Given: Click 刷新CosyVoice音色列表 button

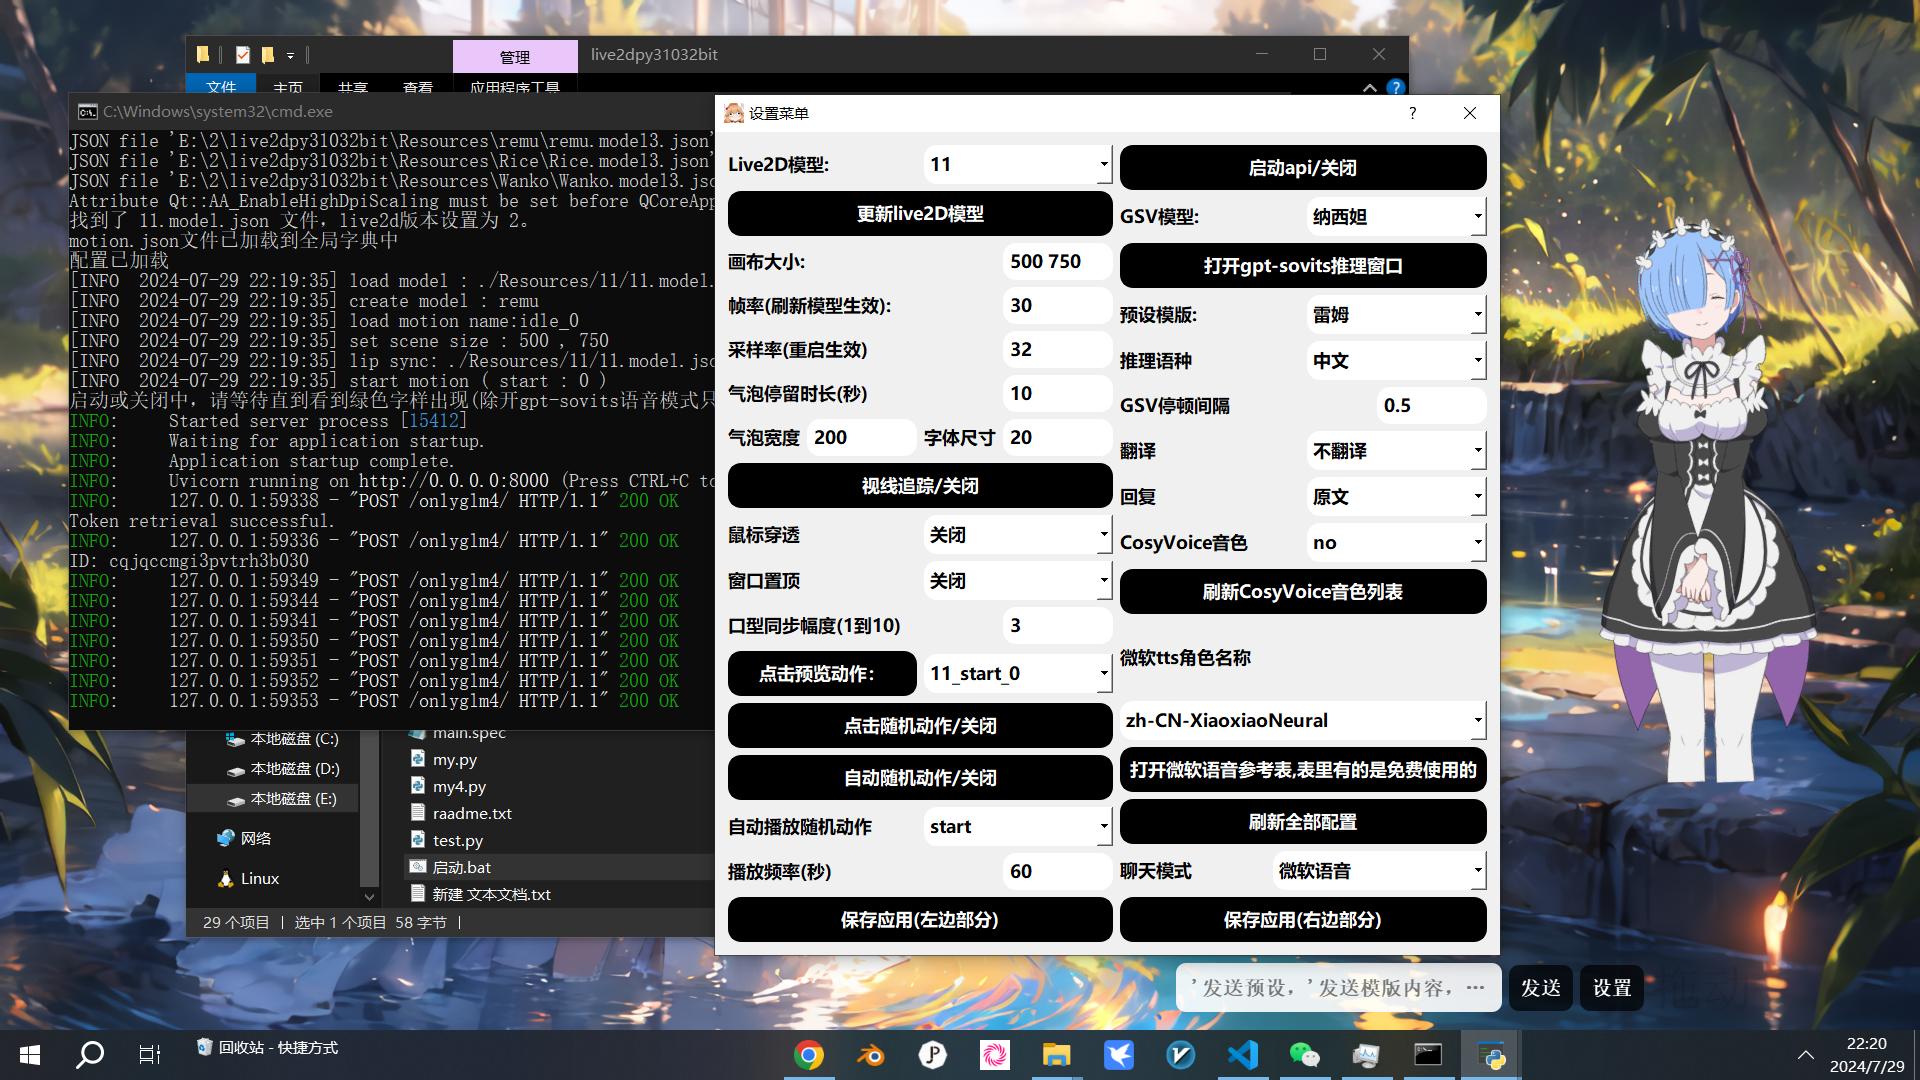Looking at the screenshot, I should [x=1303, y=592].
